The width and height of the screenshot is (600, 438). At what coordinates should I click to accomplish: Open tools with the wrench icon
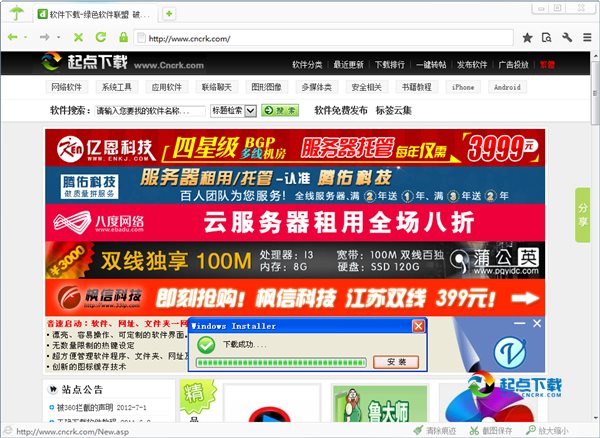click(x=567, y=37)
